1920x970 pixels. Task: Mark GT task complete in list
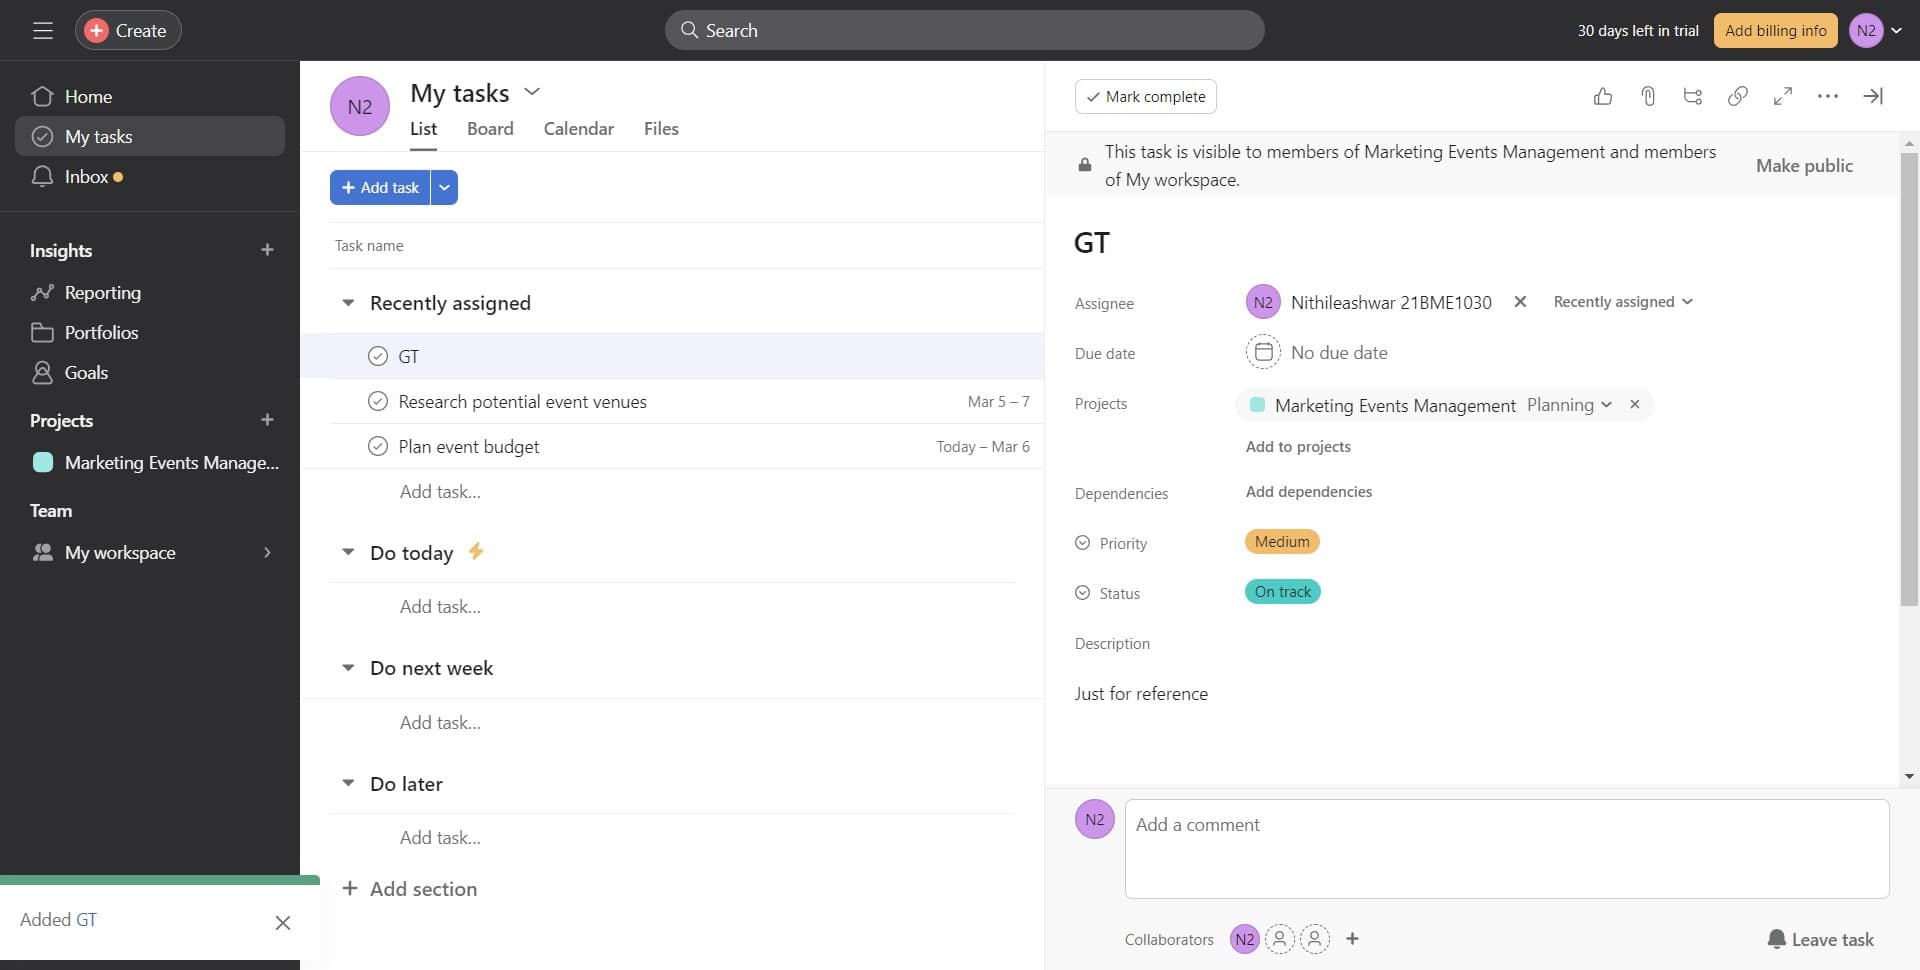coord(378,356)
